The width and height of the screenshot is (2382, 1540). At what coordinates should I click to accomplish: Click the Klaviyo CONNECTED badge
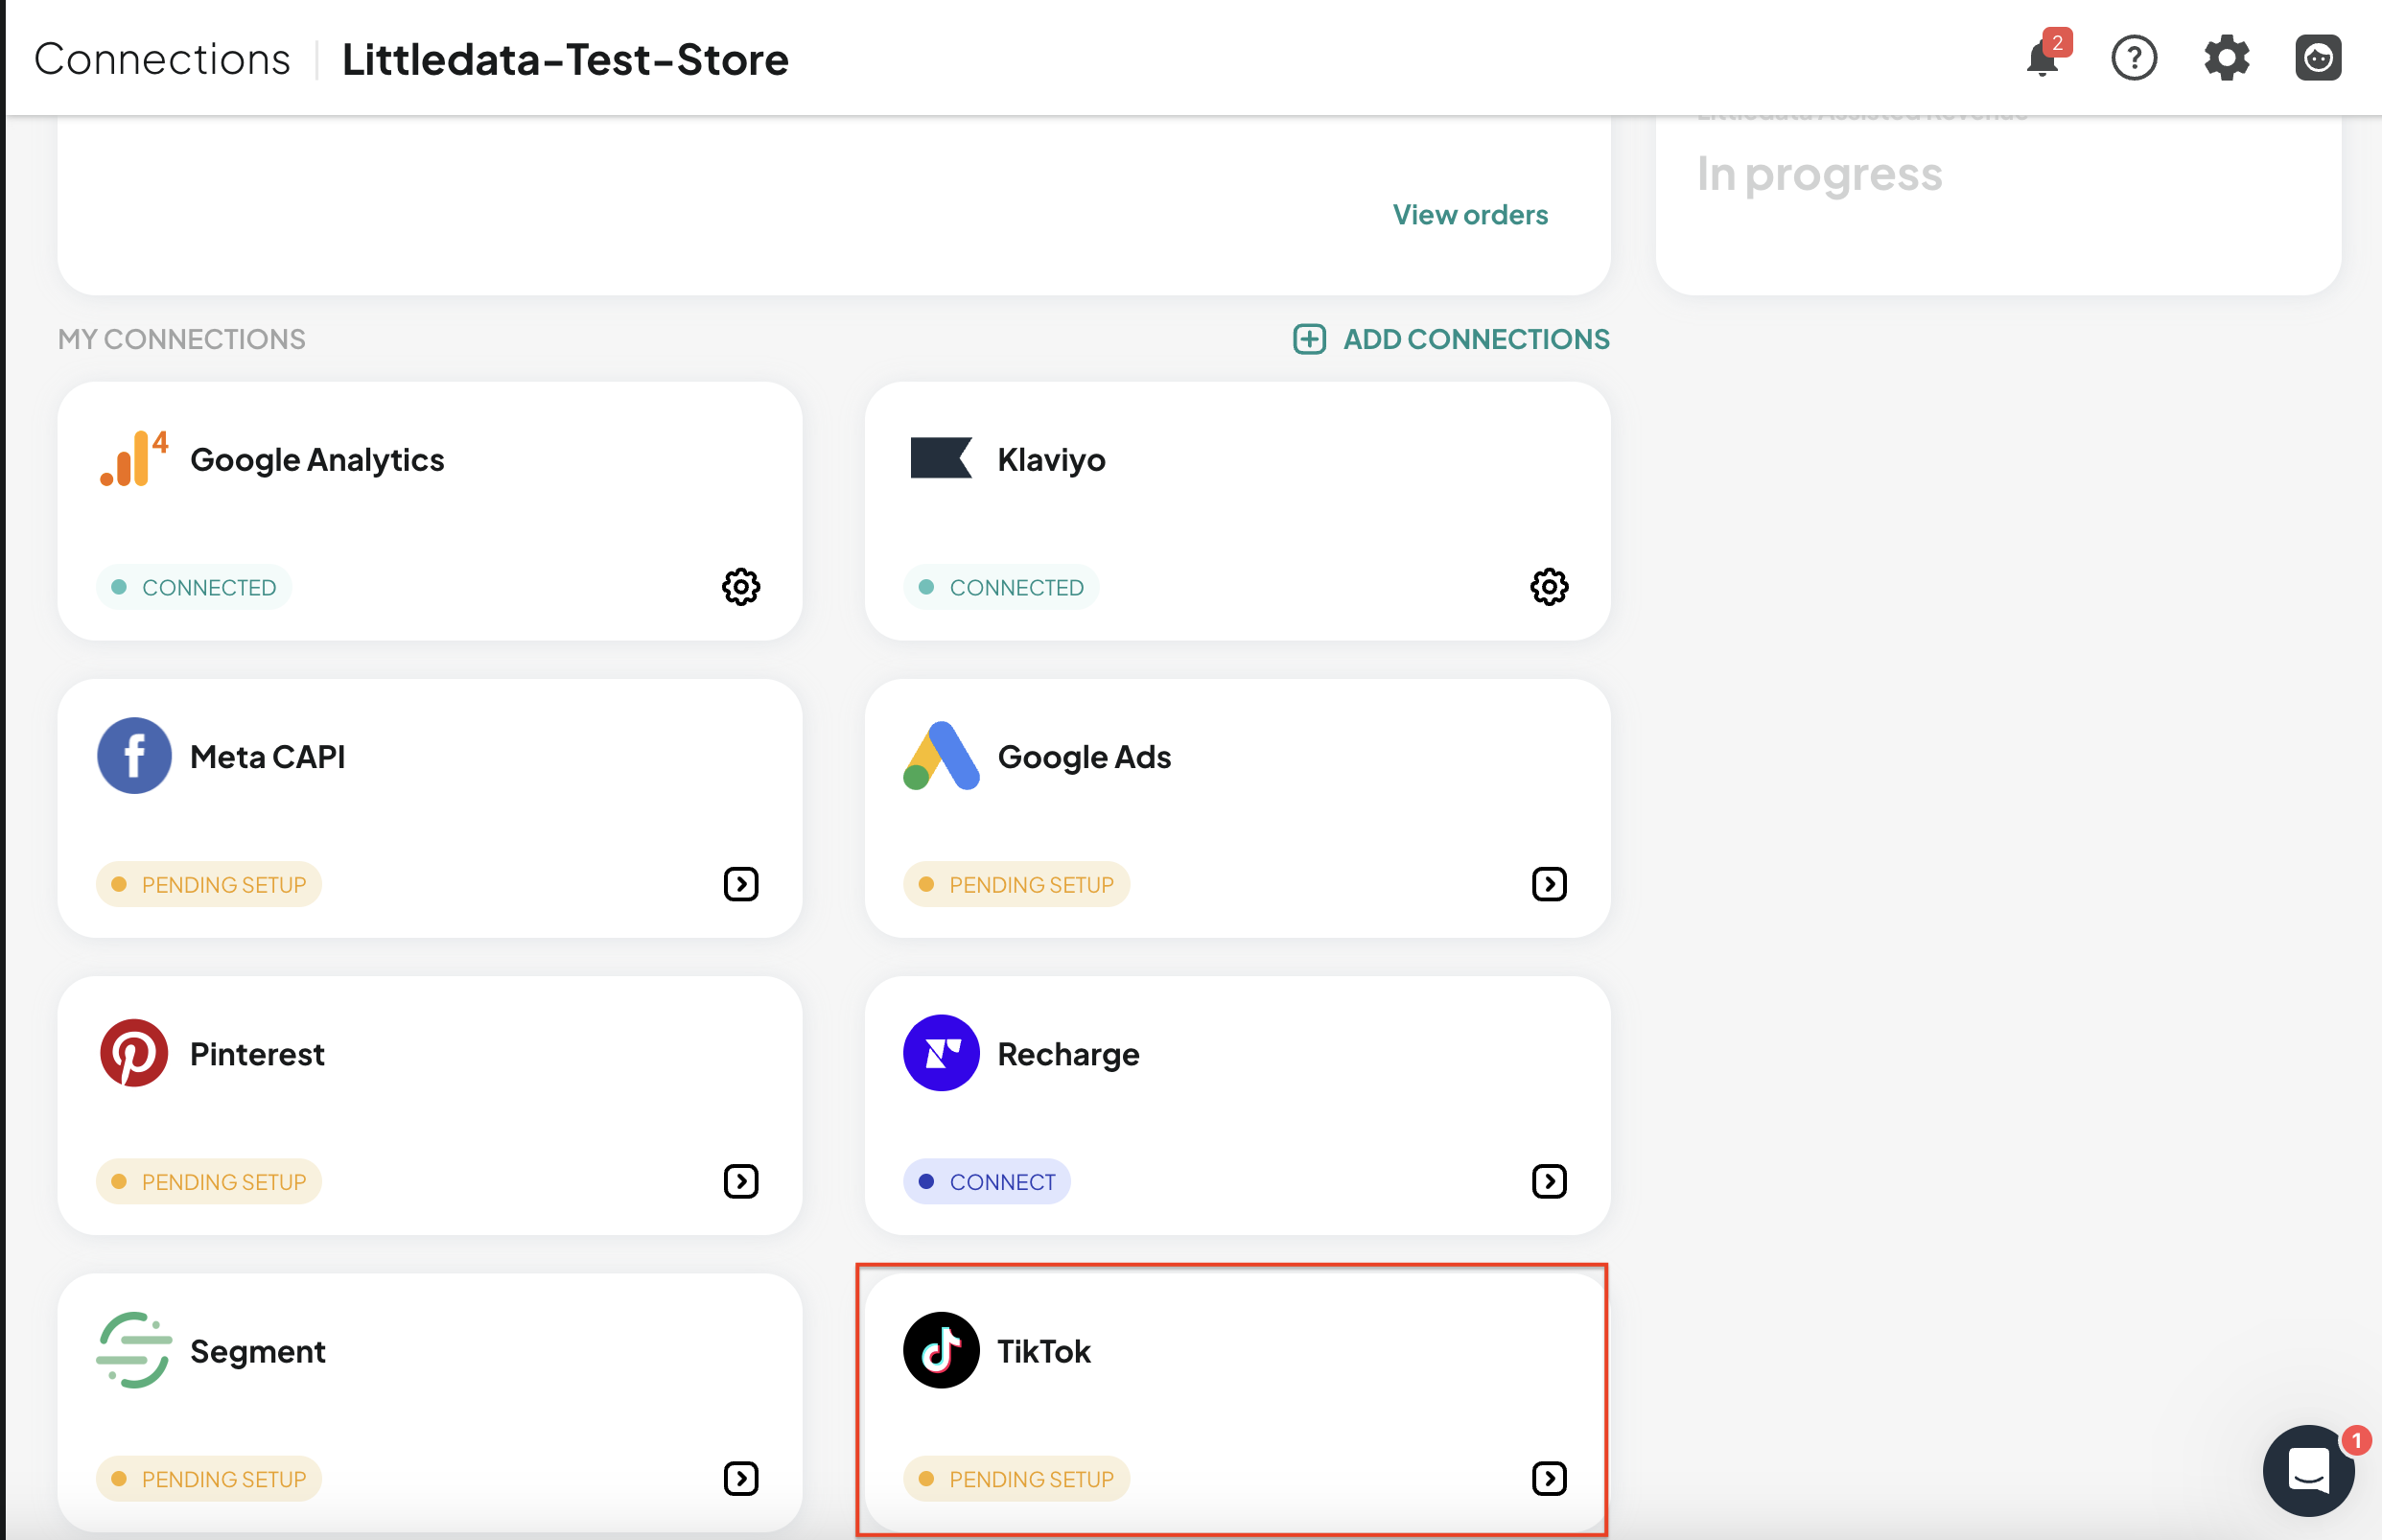click(x=1001, y=587)
